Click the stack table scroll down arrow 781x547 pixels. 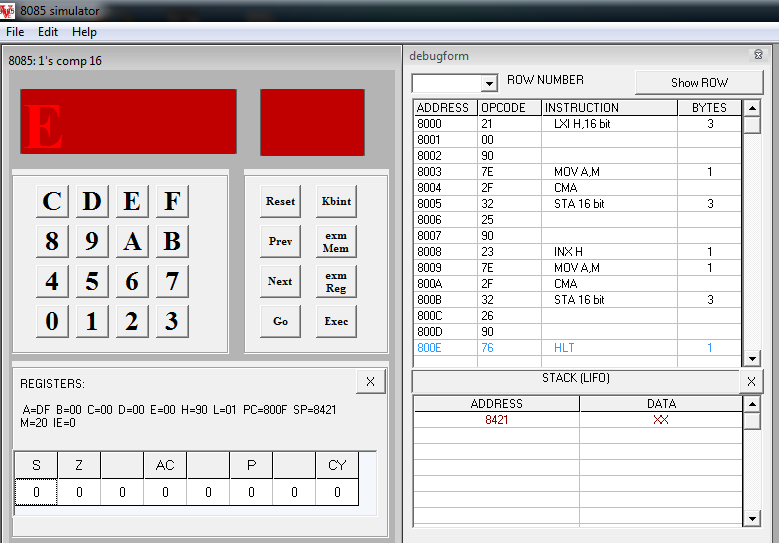pyautogui.click(x=752, y=519)
